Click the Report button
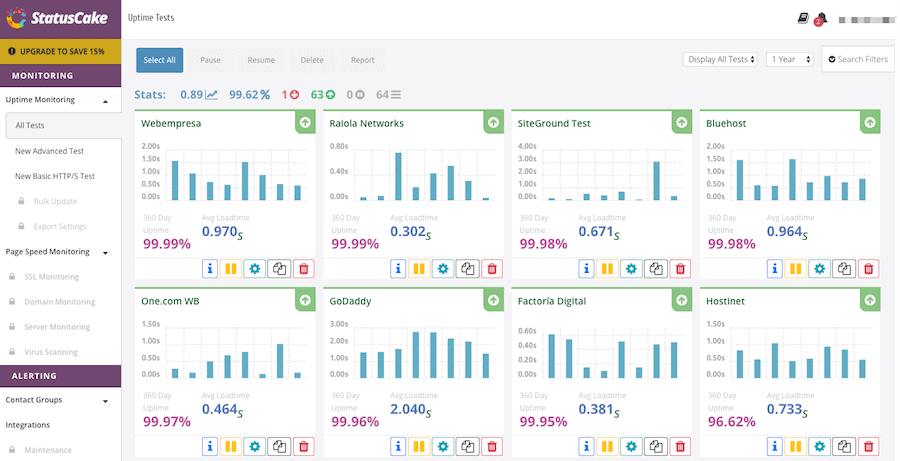900x461 pixels. 363,60
